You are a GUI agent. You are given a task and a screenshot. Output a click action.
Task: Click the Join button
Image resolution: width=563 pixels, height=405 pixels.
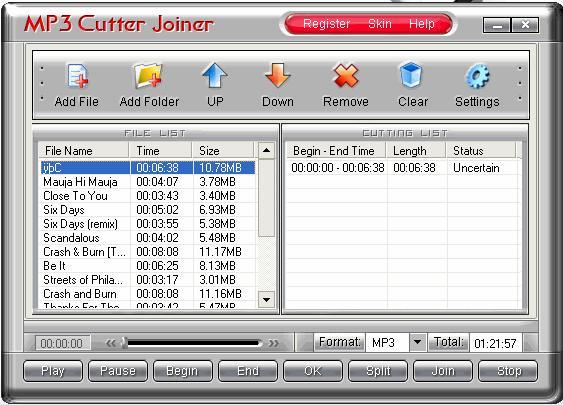coord(443,371)
